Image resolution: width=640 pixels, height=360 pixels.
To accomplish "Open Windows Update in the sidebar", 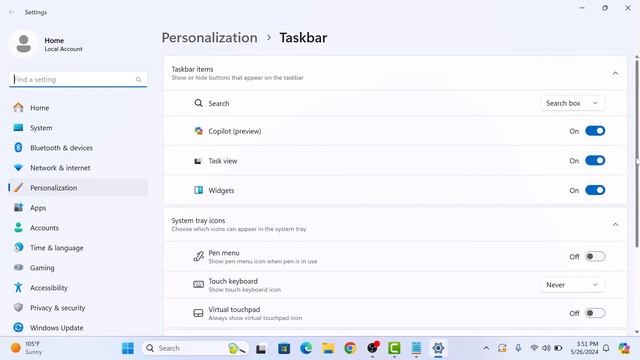I will click(78, 328).
